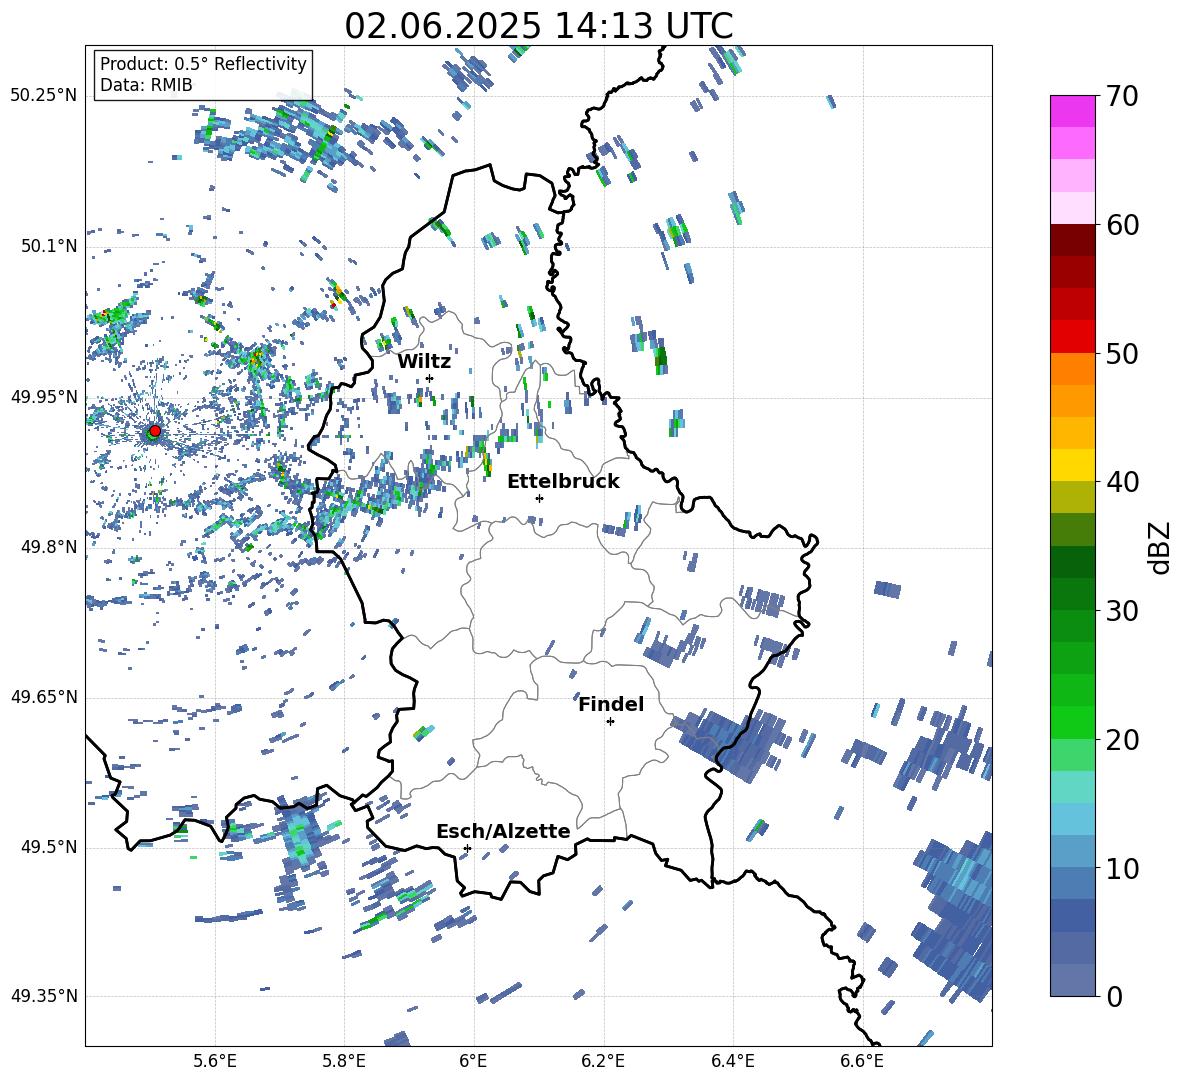The height and width of the screenshot is (1081, 1184).
Task: Click the Wiltz station cross marker
Action: (430, 379)
